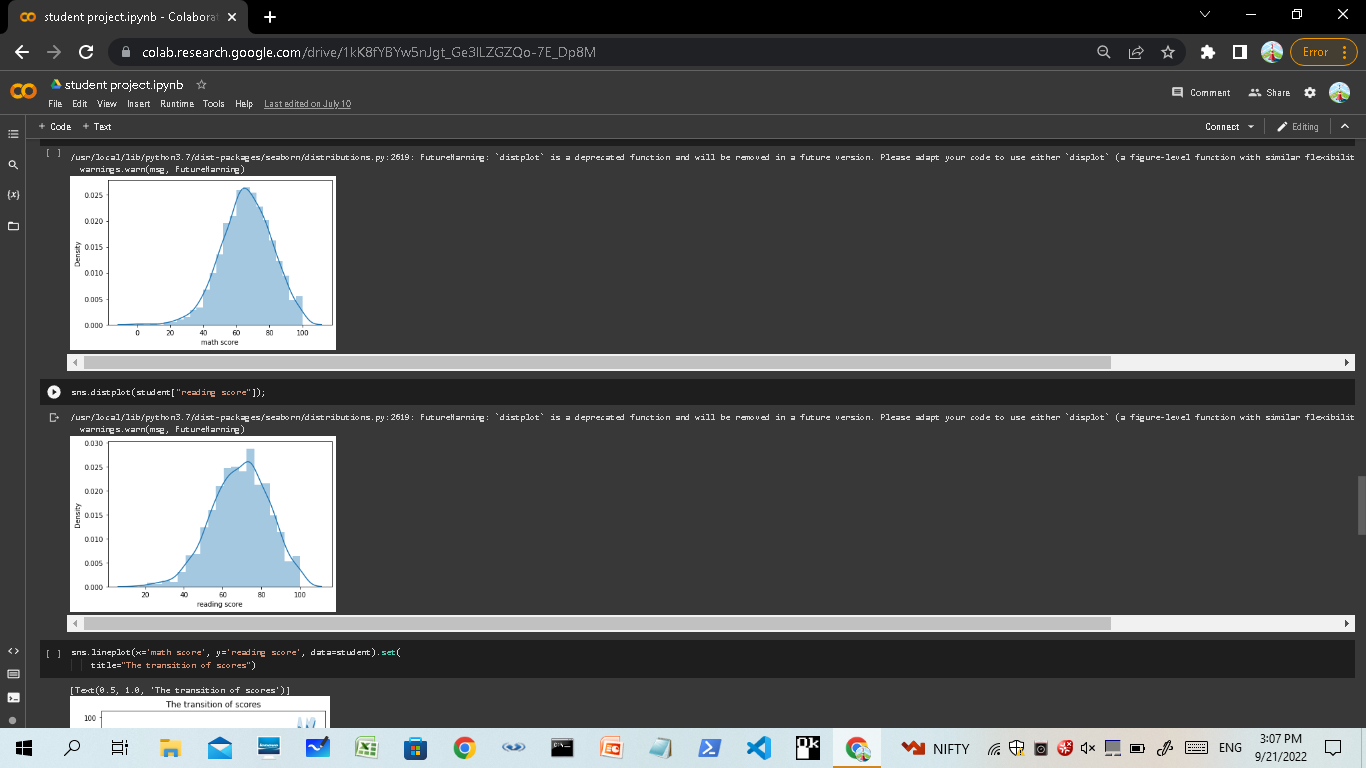1366x768 pixels.
Task: Click the math score distribution plot
Action: point(203,263)
